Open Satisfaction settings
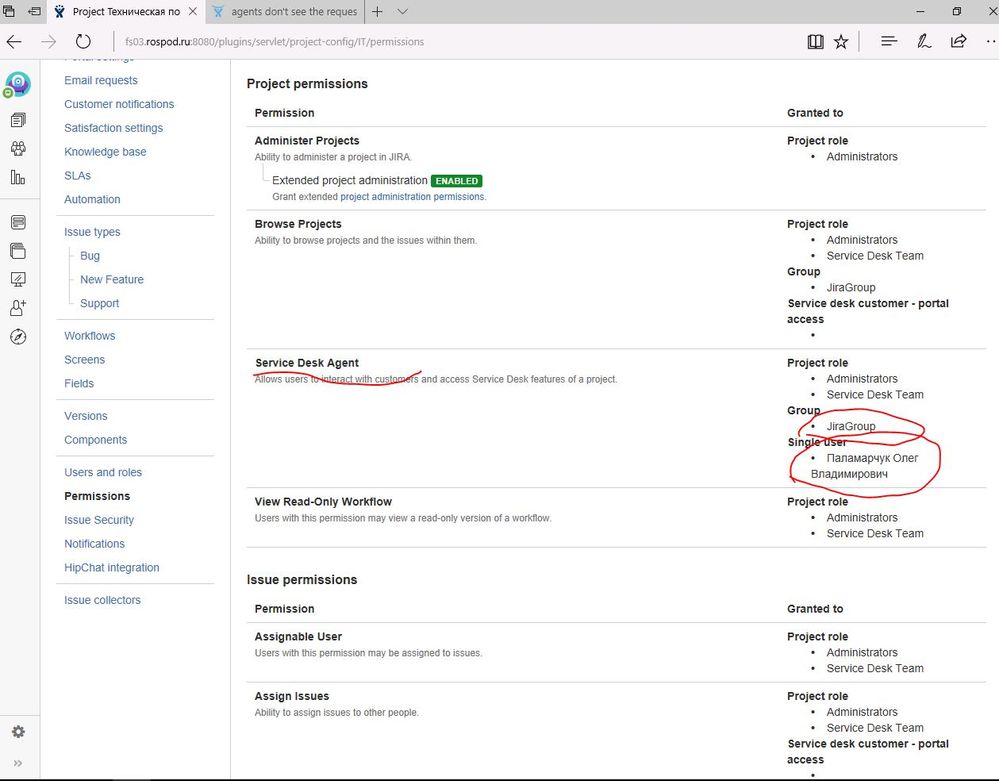 113,128
